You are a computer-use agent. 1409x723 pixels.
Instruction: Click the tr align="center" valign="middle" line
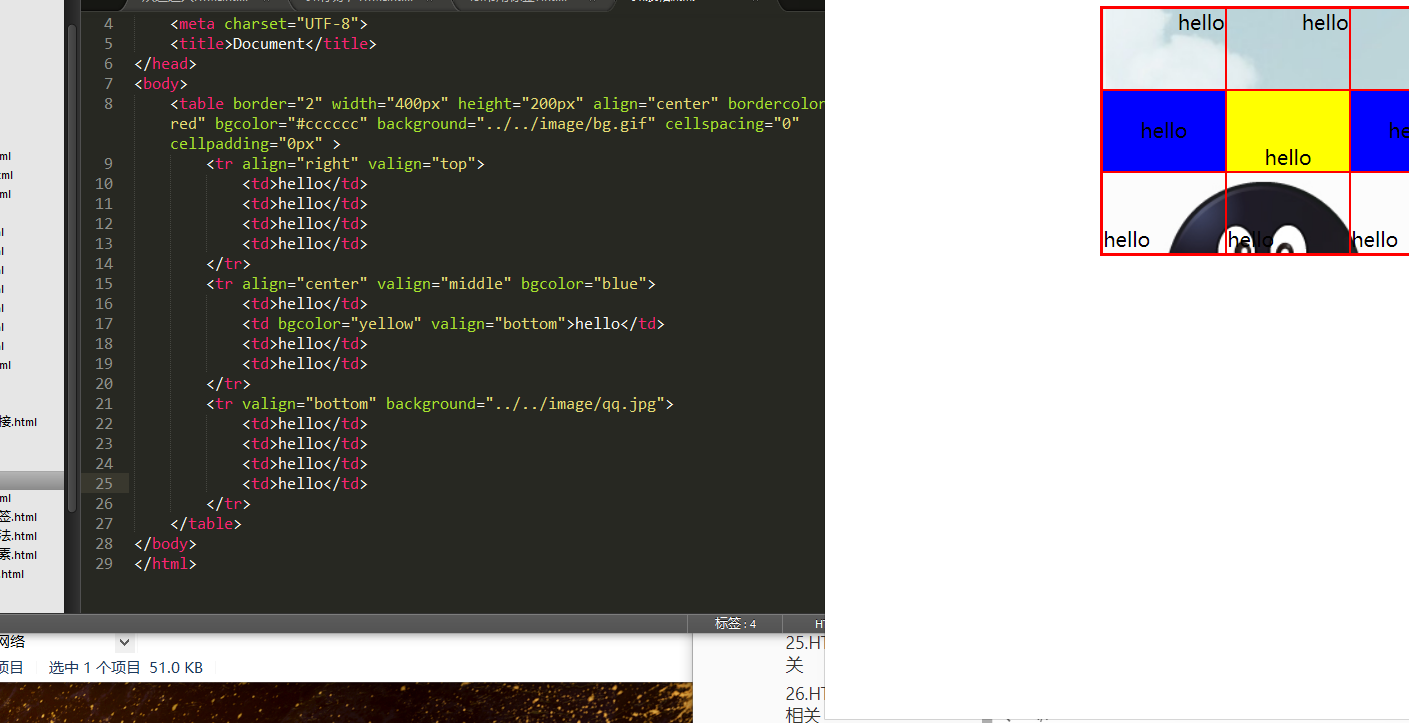coord(431,284)
